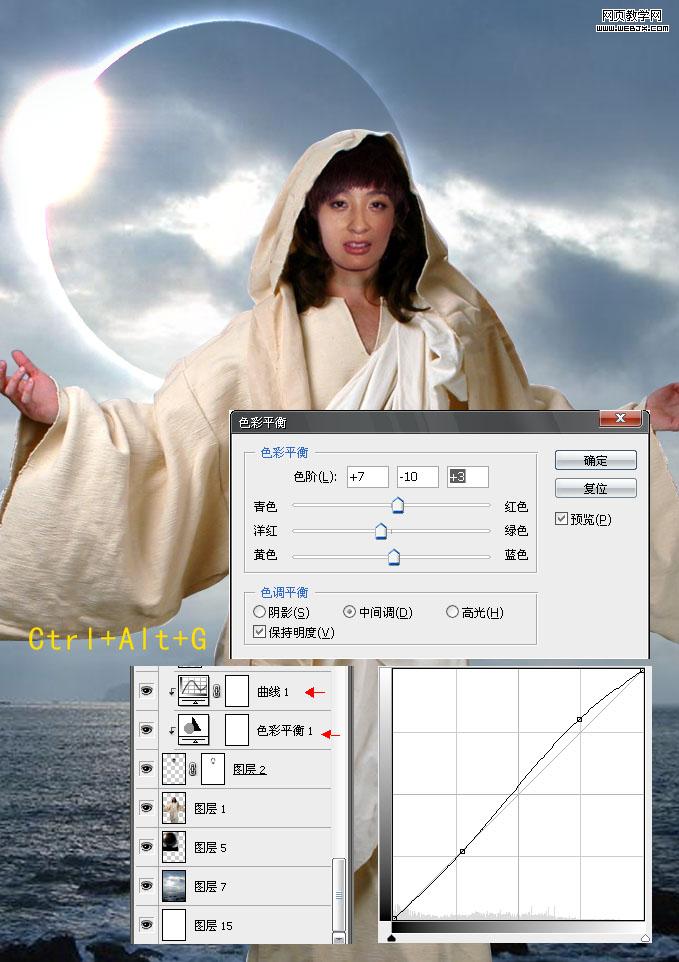Click the 图层 1 layer thumbnail
This screenshot has width=679, height=962.
[174, 808]
